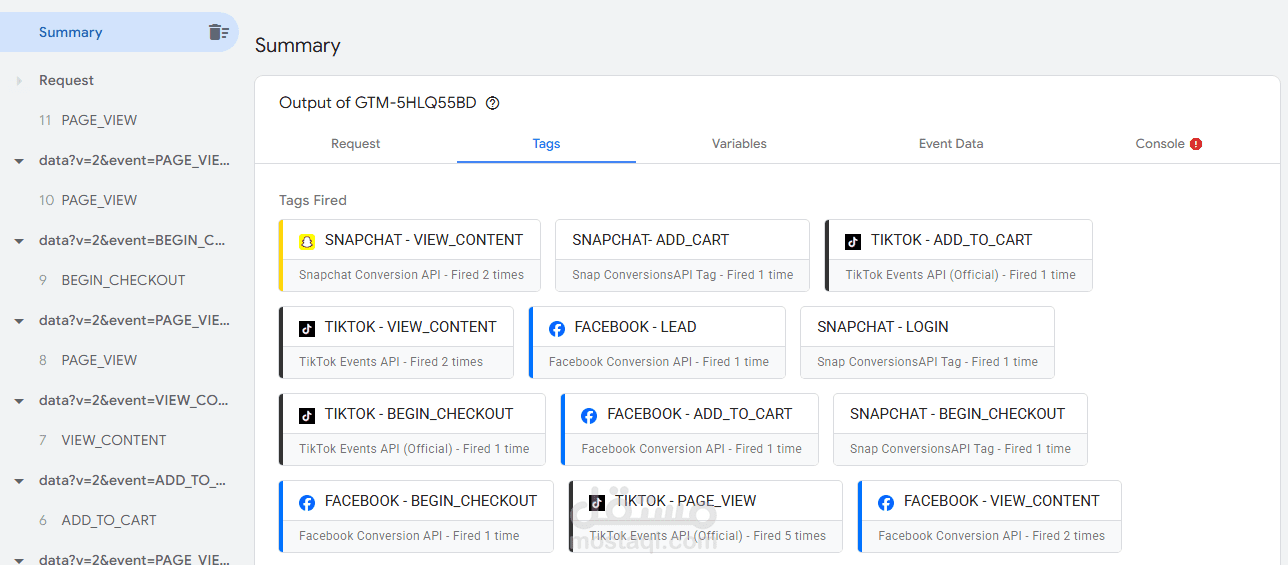Open the Event Data tab

click(950, 144)
